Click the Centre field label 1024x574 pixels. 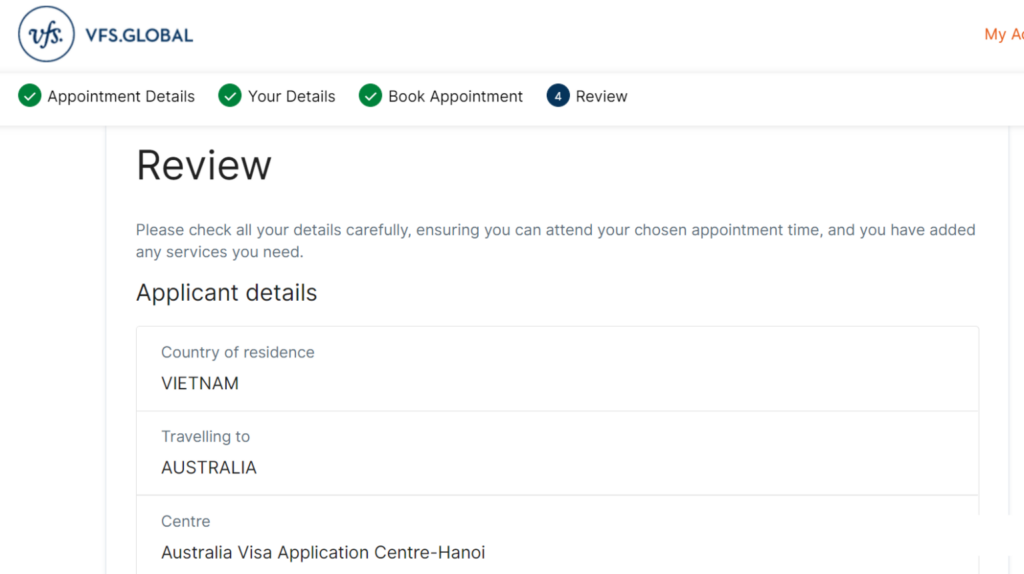click(x=185, y=521)
